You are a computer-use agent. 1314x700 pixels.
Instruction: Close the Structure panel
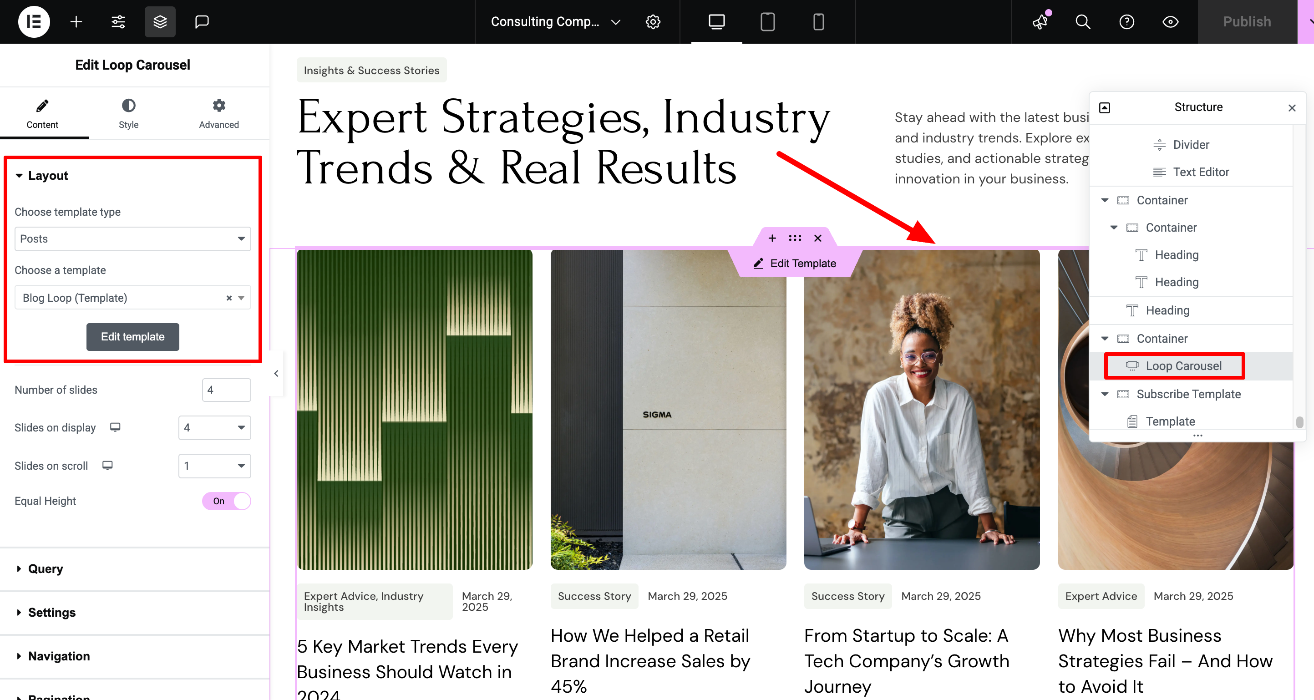point(1292,108)
